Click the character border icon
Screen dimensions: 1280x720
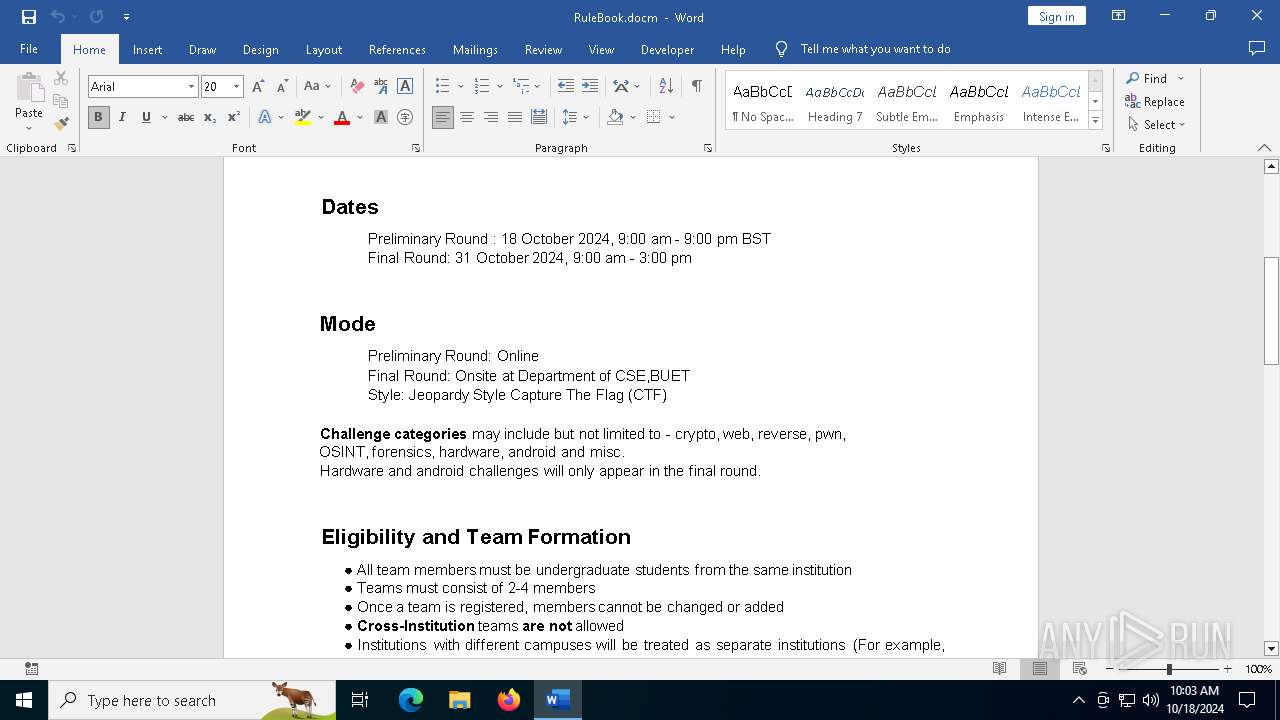click(405, 87)
